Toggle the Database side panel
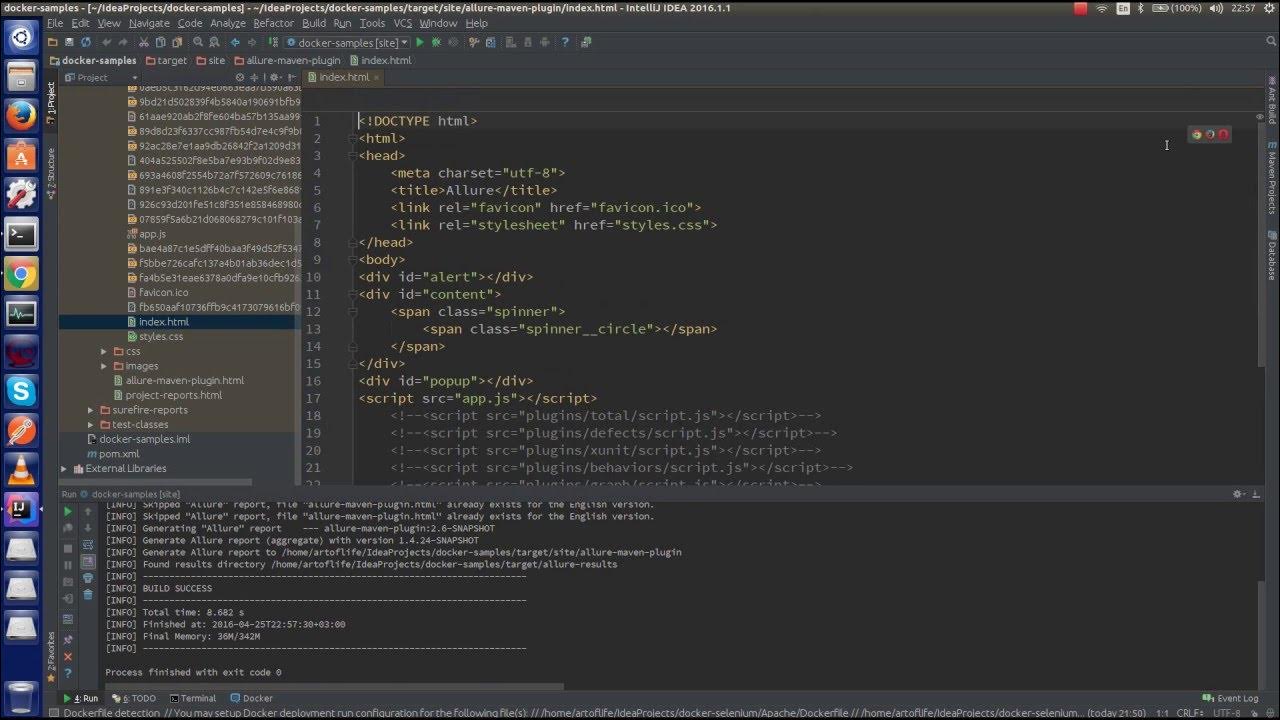Viewport: 1280px width, 720px height. [1272, 256]
